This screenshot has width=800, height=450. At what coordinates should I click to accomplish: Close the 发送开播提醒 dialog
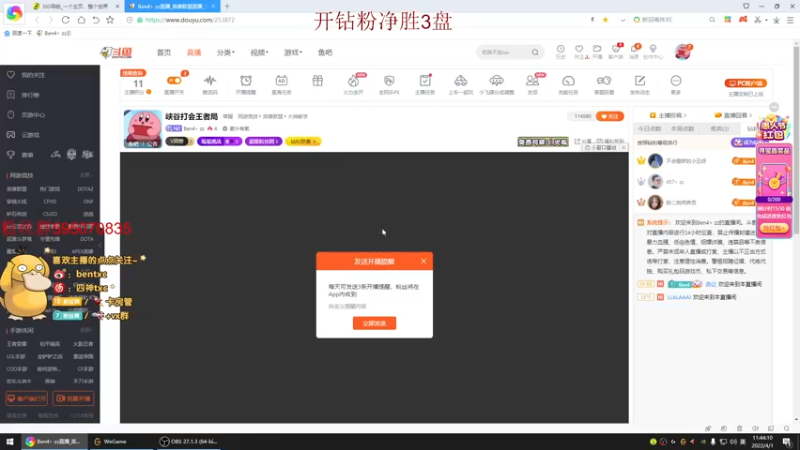point(423,261)
